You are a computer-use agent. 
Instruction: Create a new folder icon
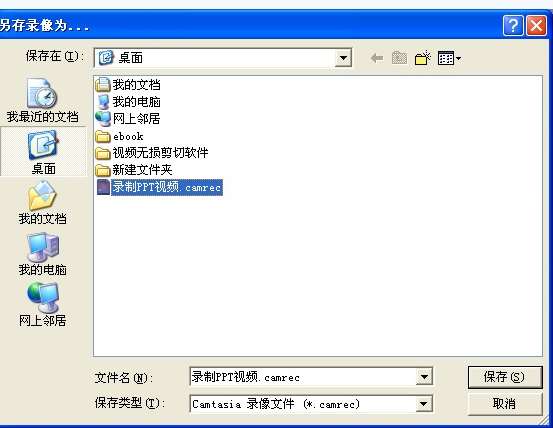423,58
